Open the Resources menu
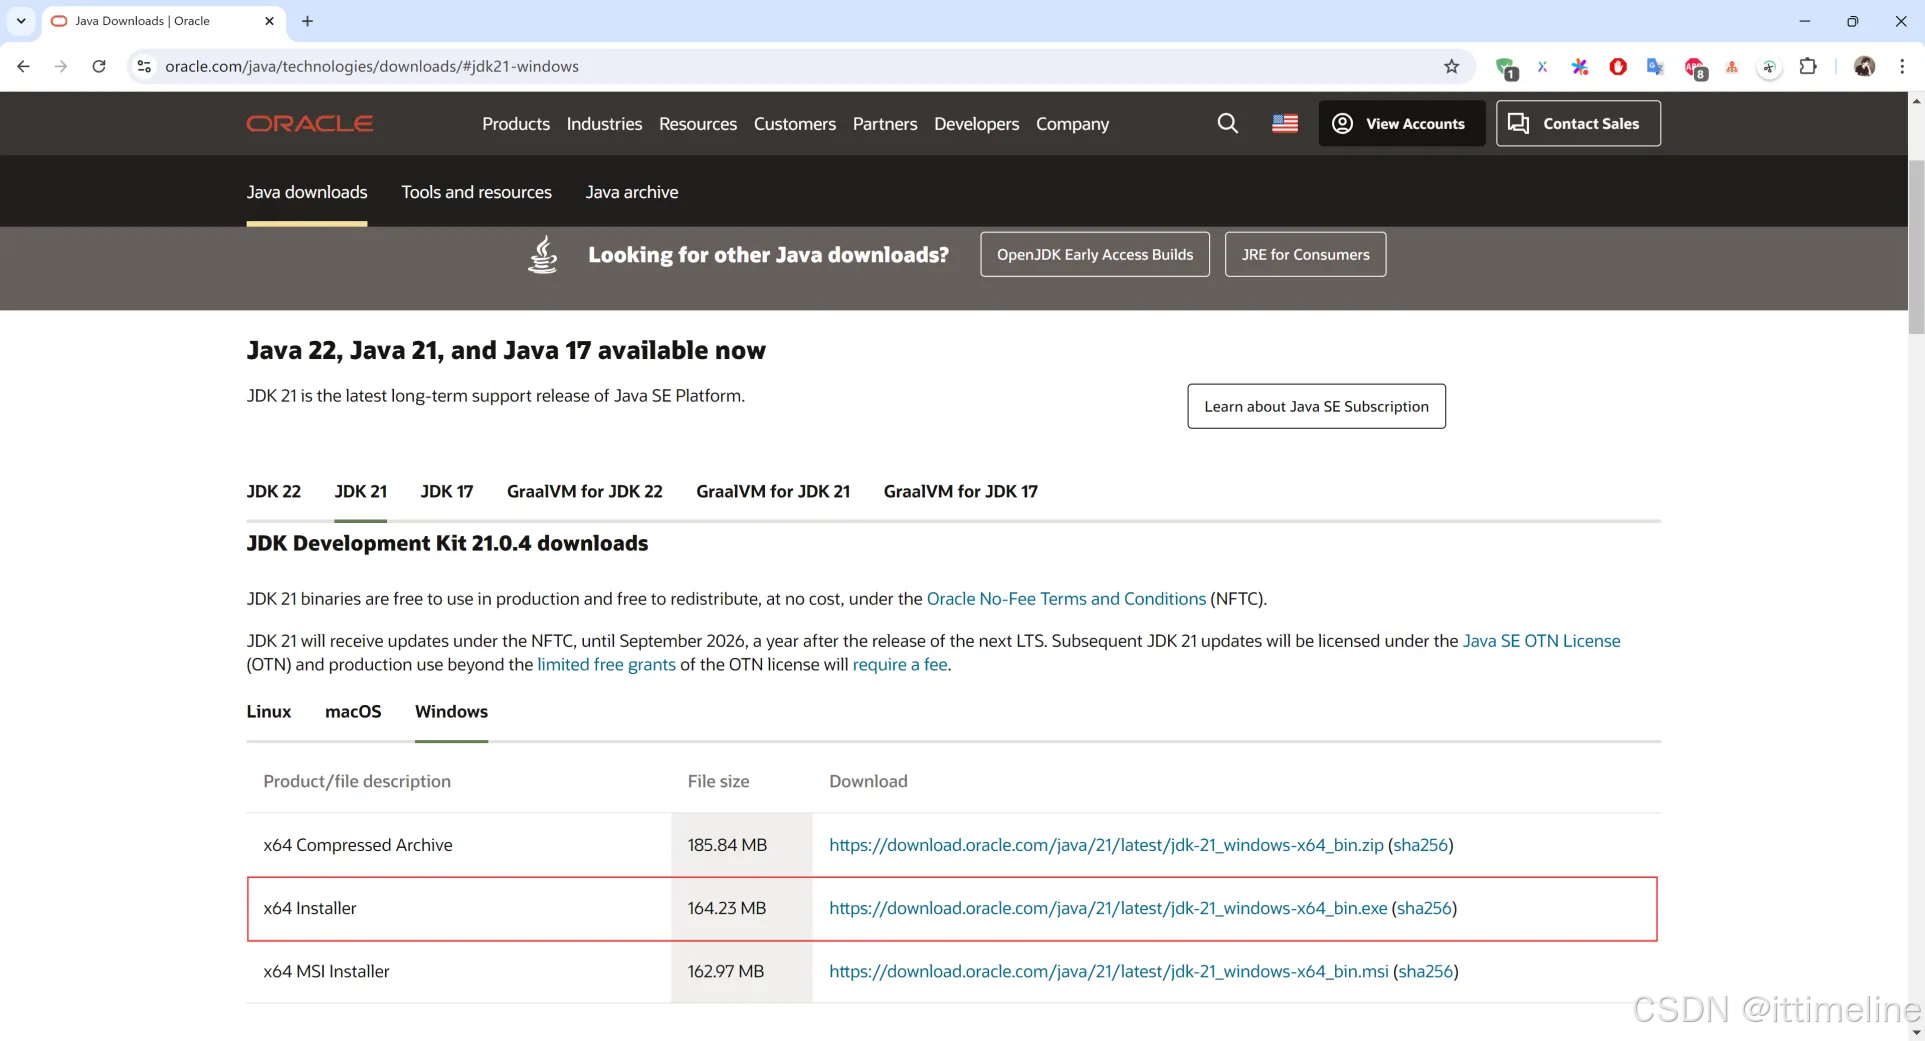Image resolution: width=1925 pixels, height=1041 pixels. [698, 123]
